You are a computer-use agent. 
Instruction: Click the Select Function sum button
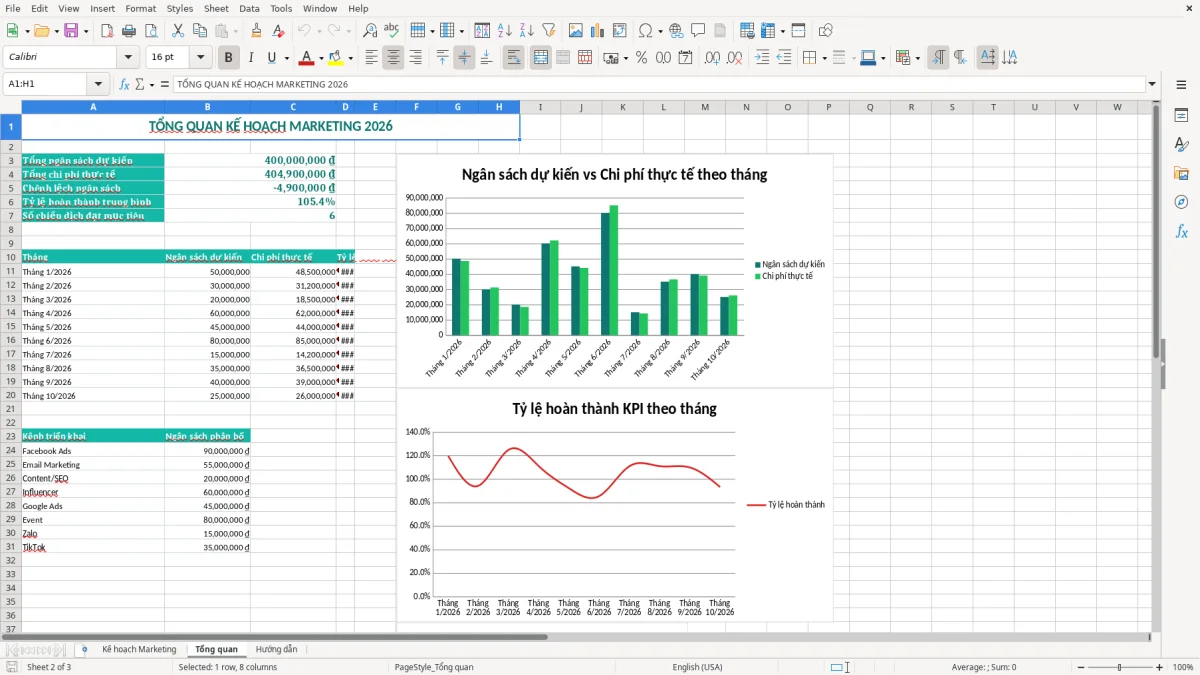pos(139,85)
